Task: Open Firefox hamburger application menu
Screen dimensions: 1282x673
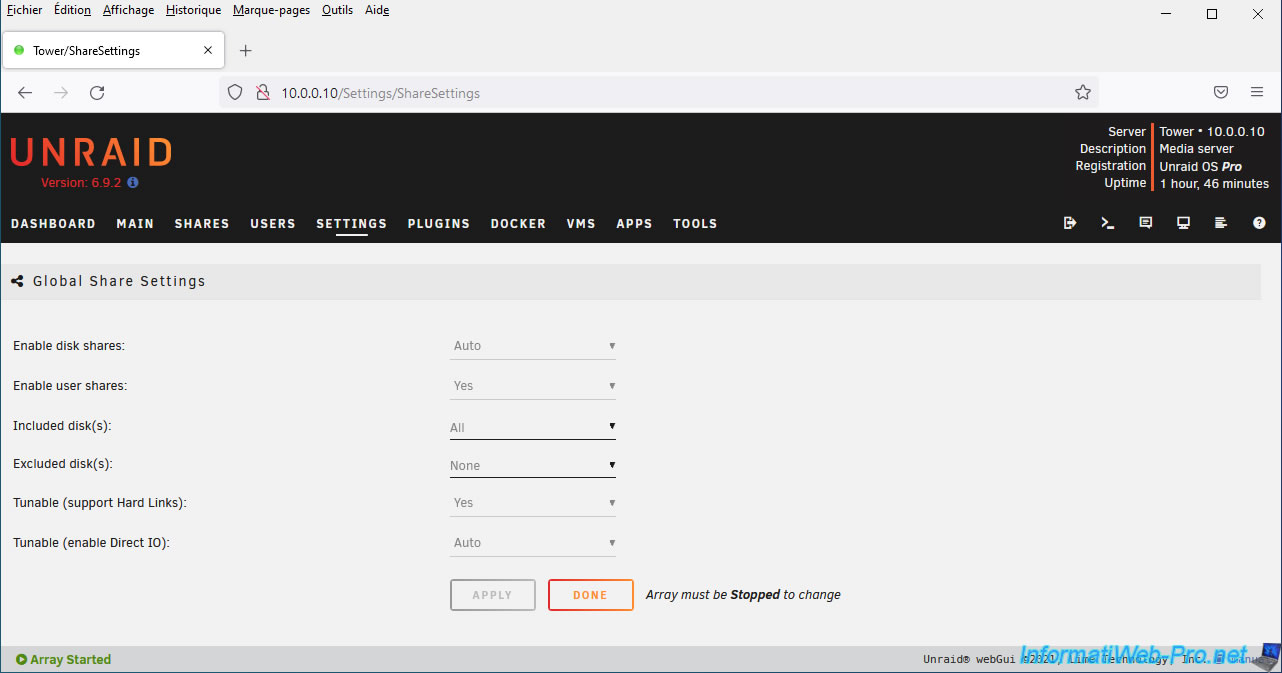Action: [x=1257, y=92]
